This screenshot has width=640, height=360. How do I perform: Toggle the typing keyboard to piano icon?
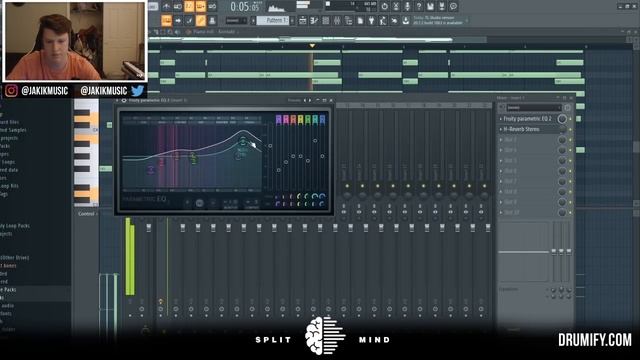click(x=167, y=20)
